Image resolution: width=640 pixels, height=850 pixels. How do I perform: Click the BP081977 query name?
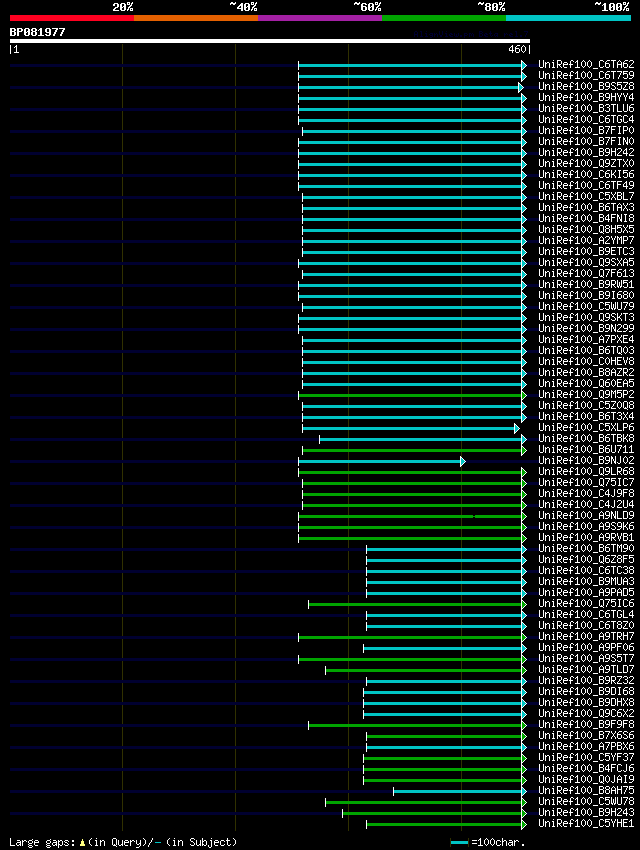[37, 32]
